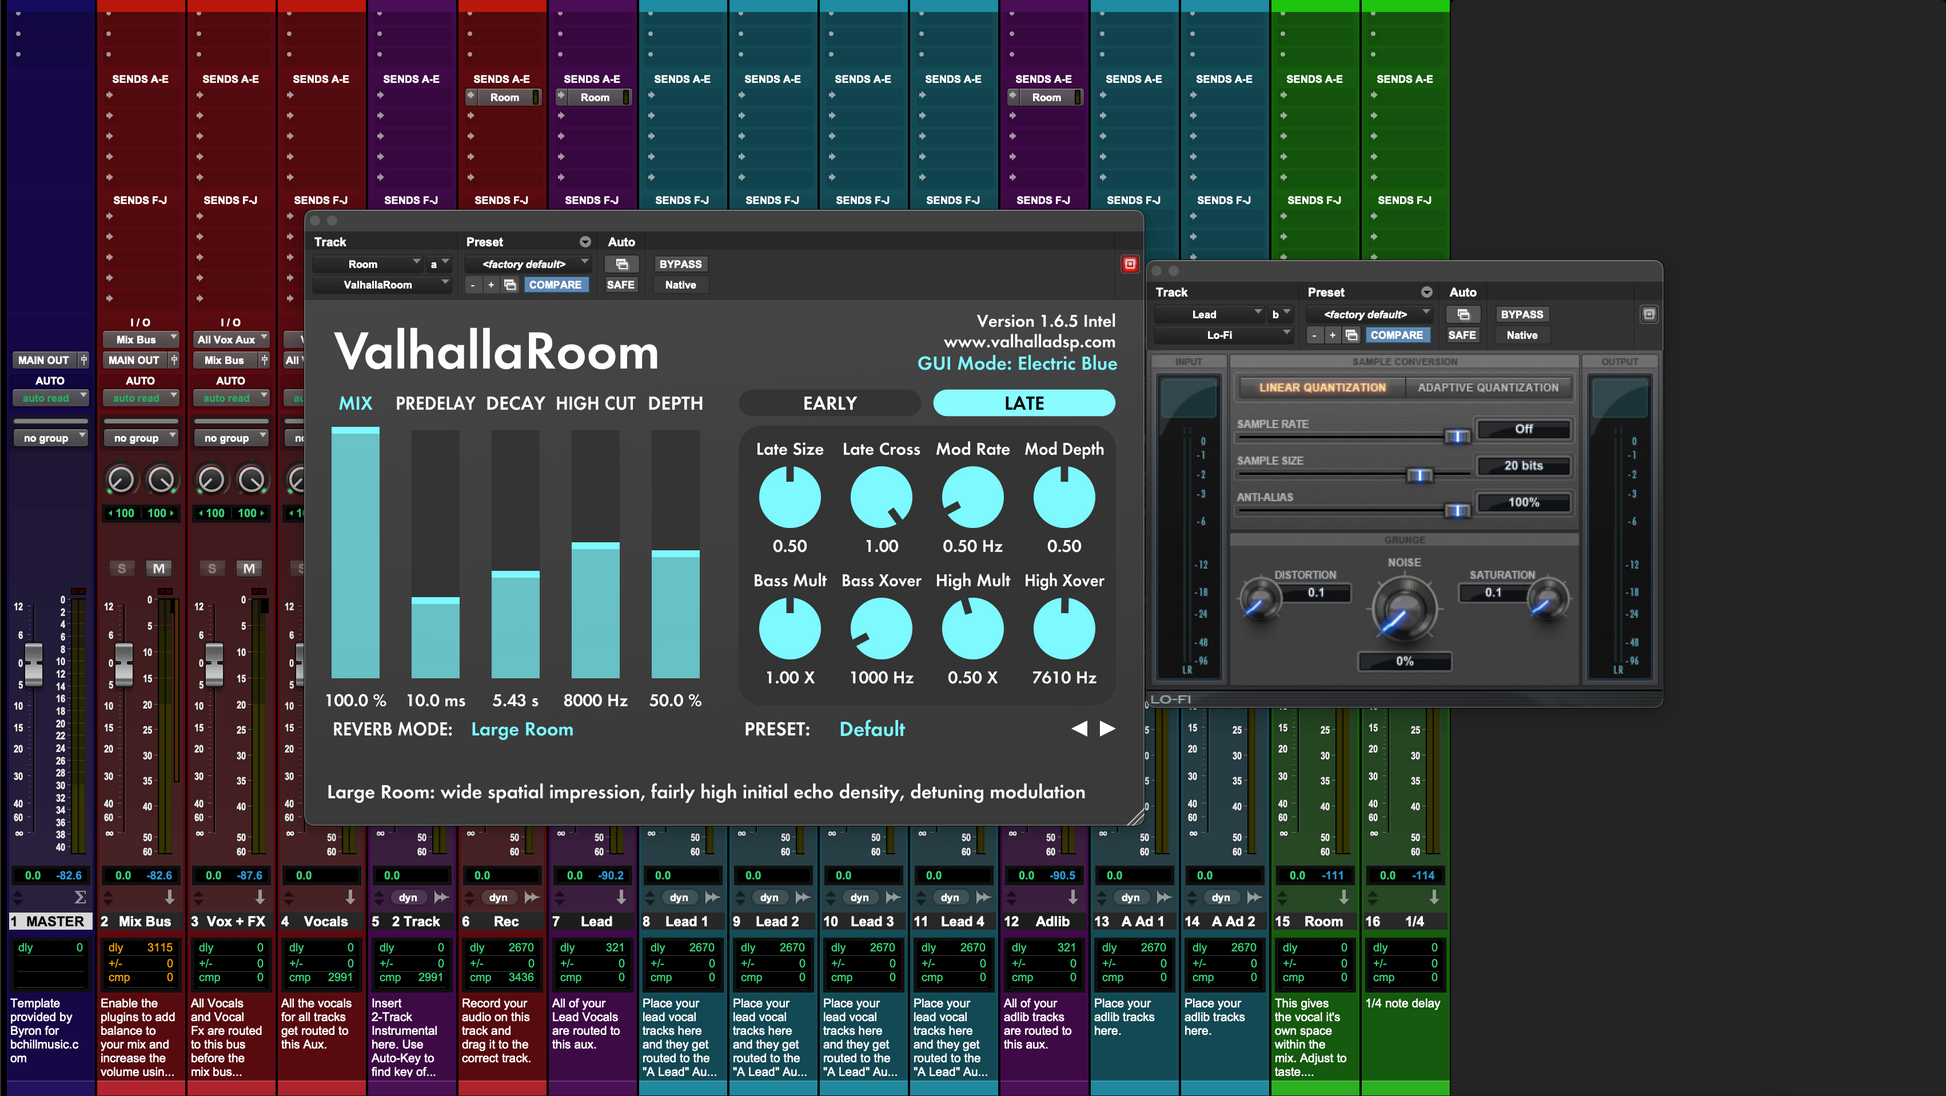Viewport: 1946px width, 1096px height.
Task: Select the Adaptive Quantization tab
Action: coord(1487,387)
